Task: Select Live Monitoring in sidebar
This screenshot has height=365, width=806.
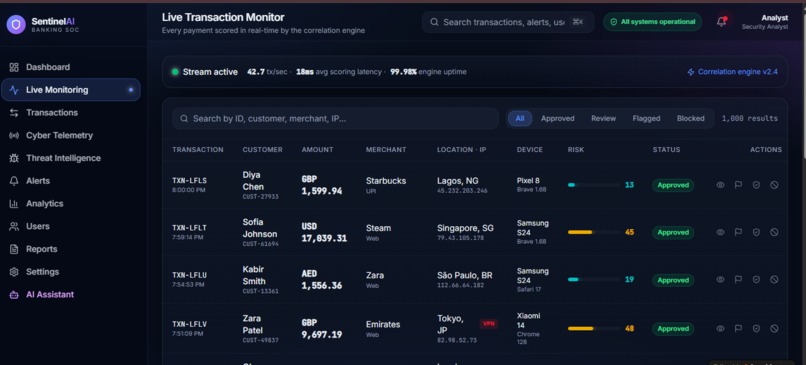Action: point(71,90)
